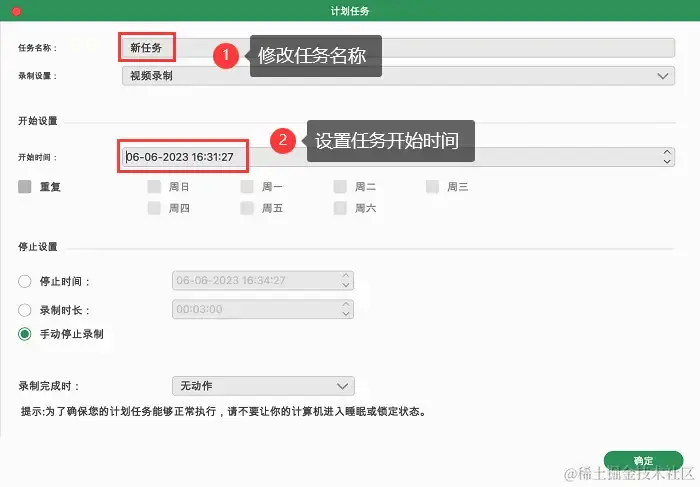700x487 pixels.
Task: Check the 周三 checkbox
Action: pyautogui.click(x=432, y=187)
